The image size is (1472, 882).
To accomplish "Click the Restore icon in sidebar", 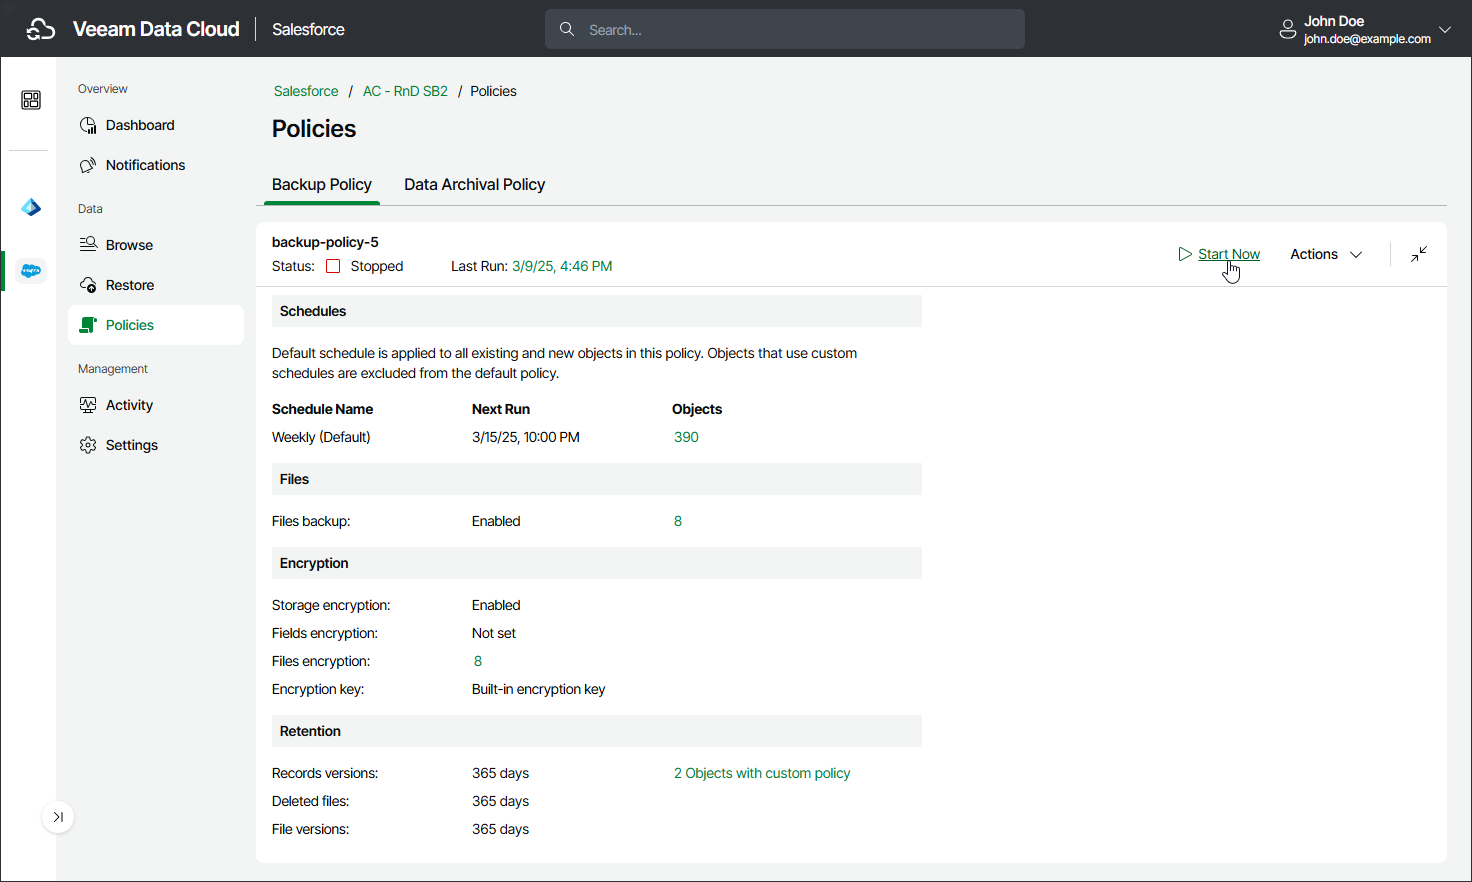I will click(88, 285).
